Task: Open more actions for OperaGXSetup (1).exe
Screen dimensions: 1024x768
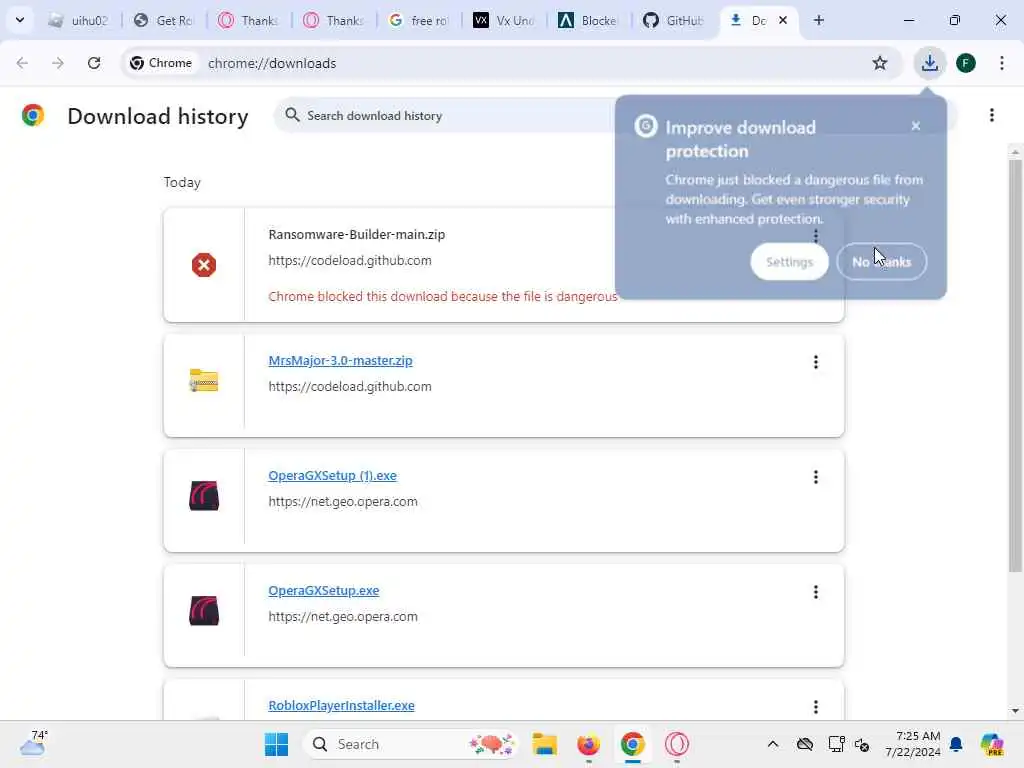Action: click(816, 477)
